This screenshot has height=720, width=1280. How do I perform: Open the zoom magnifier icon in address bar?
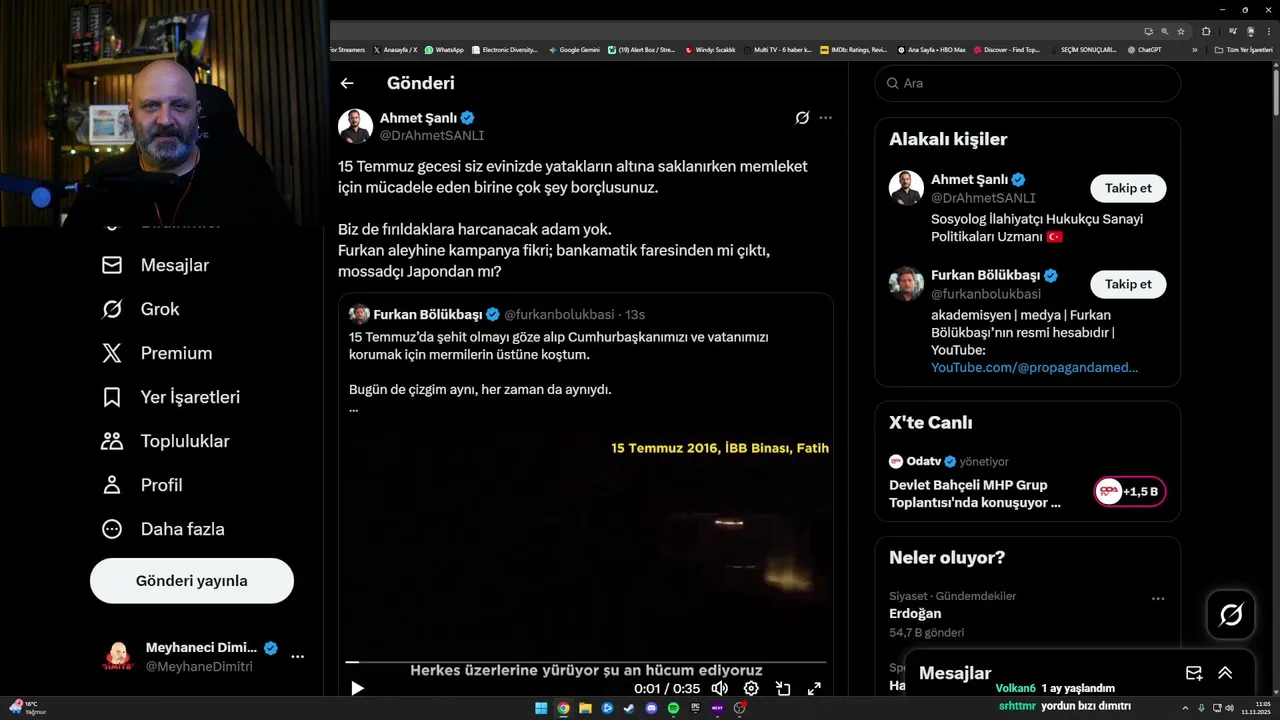1165,31
